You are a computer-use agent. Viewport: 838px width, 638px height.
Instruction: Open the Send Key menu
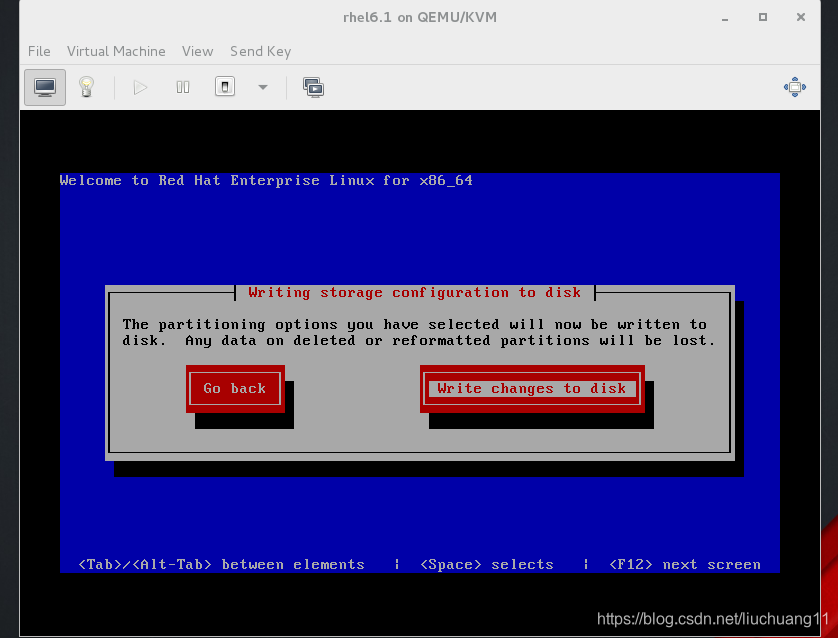pyautogui.click(x=260, y=51)
